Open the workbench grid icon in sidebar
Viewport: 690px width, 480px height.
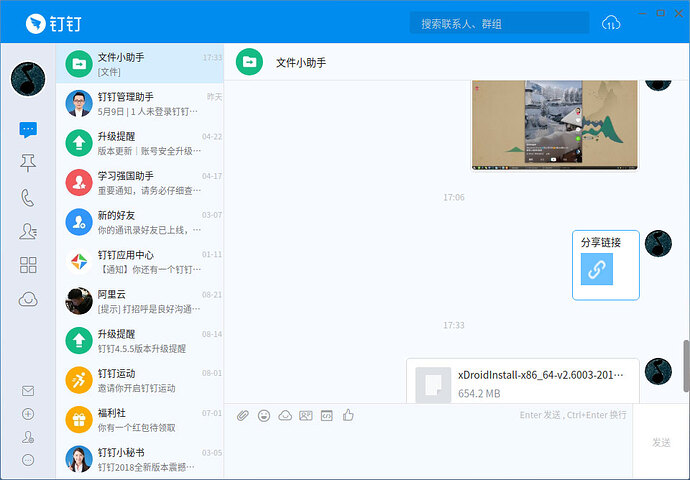(28, 265)
